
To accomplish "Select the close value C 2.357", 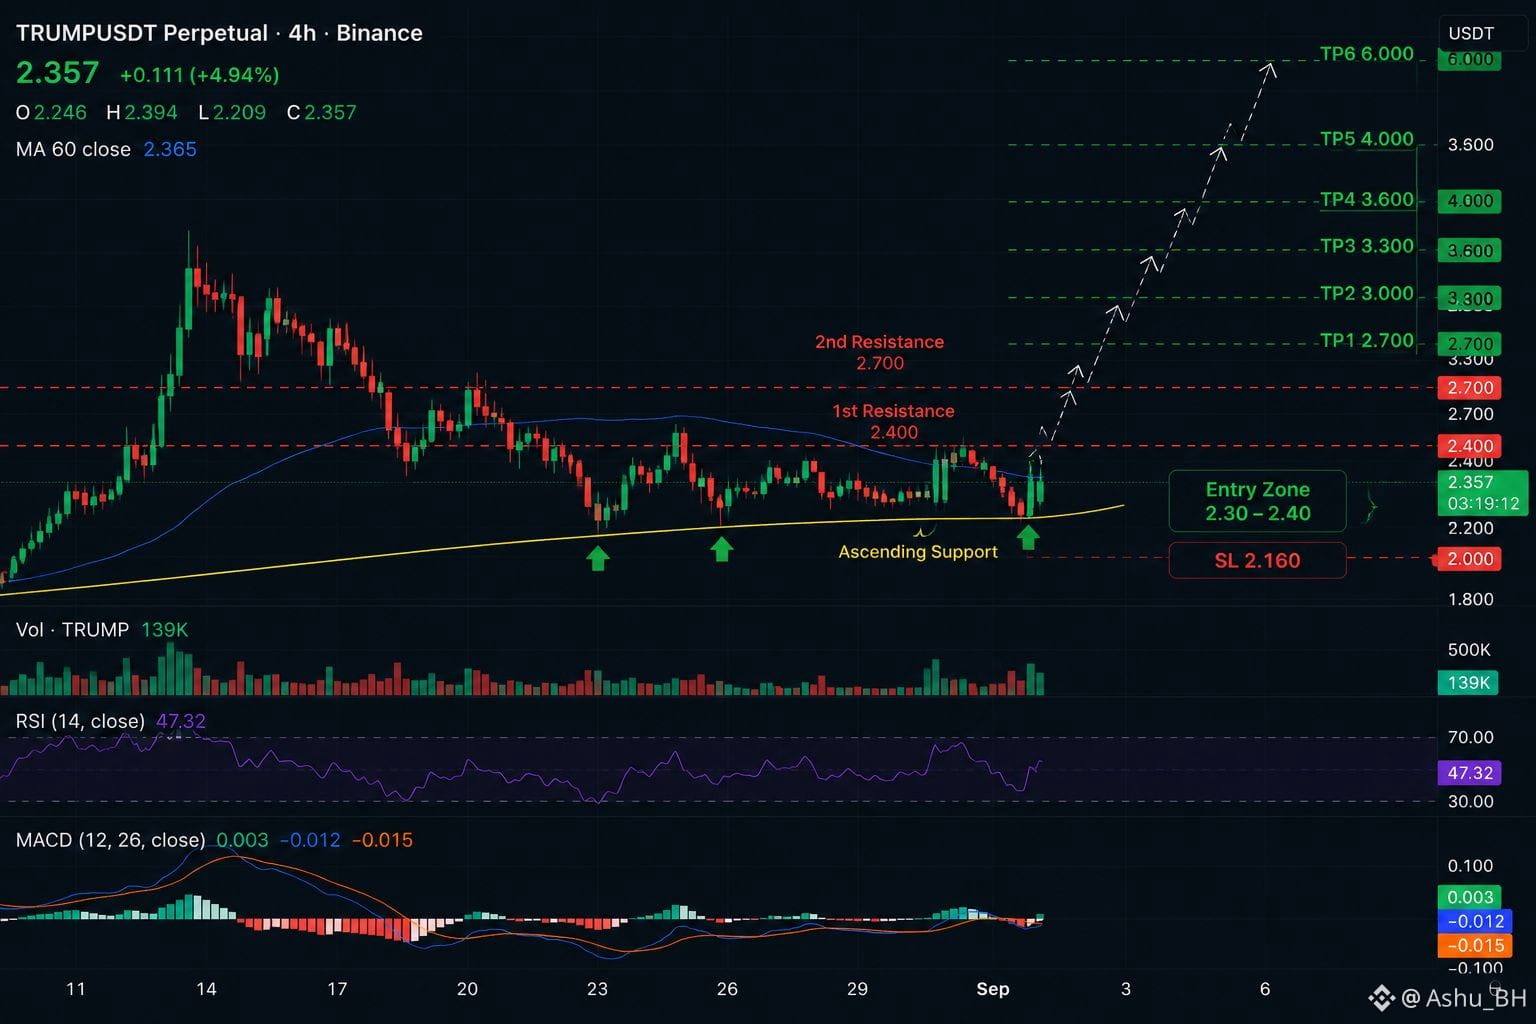I will pyautogui.click(x=322, y=112).
